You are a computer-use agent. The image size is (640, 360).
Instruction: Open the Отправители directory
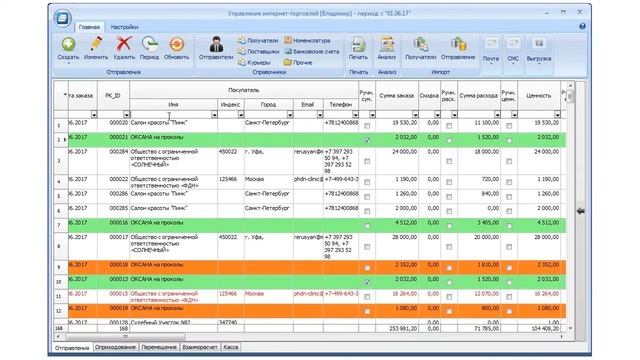(216, 49)
